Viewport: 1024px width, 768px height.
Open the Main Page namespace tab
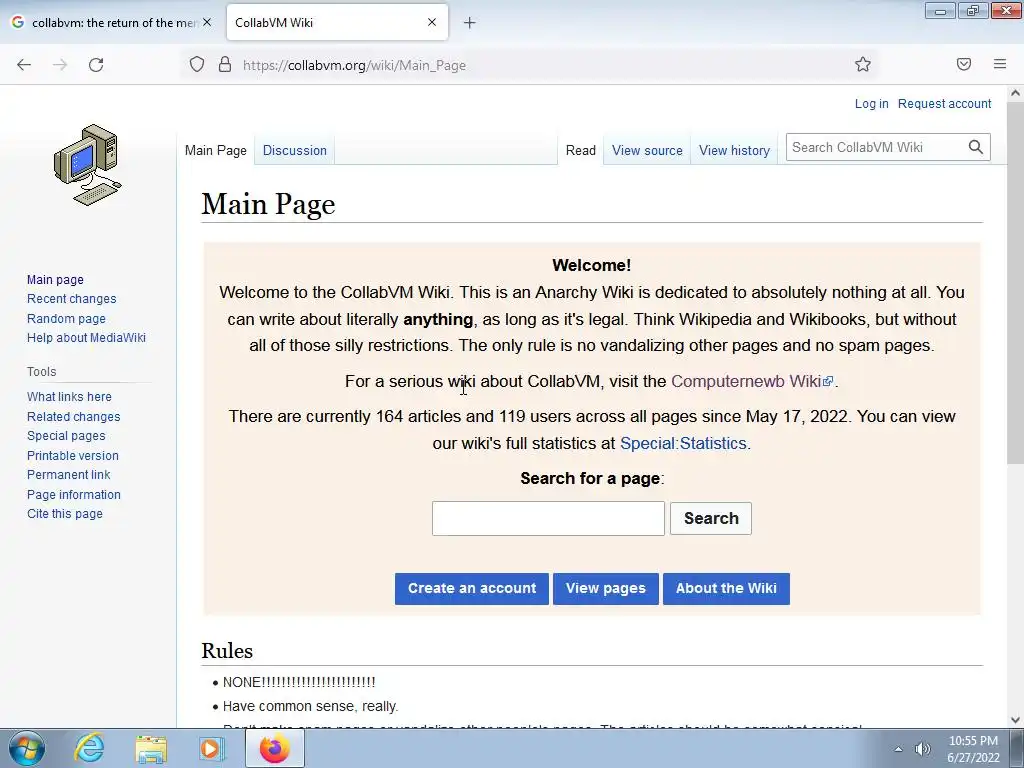click(216, 150)
